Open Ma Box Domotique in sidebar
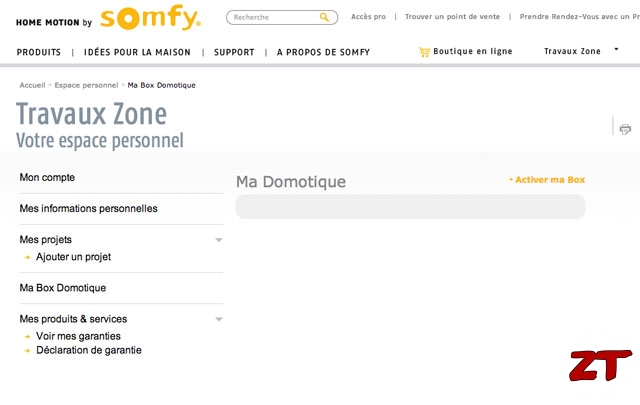Viewport: 640px width, 405px height. pyautogui.click(x=63, y=288)
